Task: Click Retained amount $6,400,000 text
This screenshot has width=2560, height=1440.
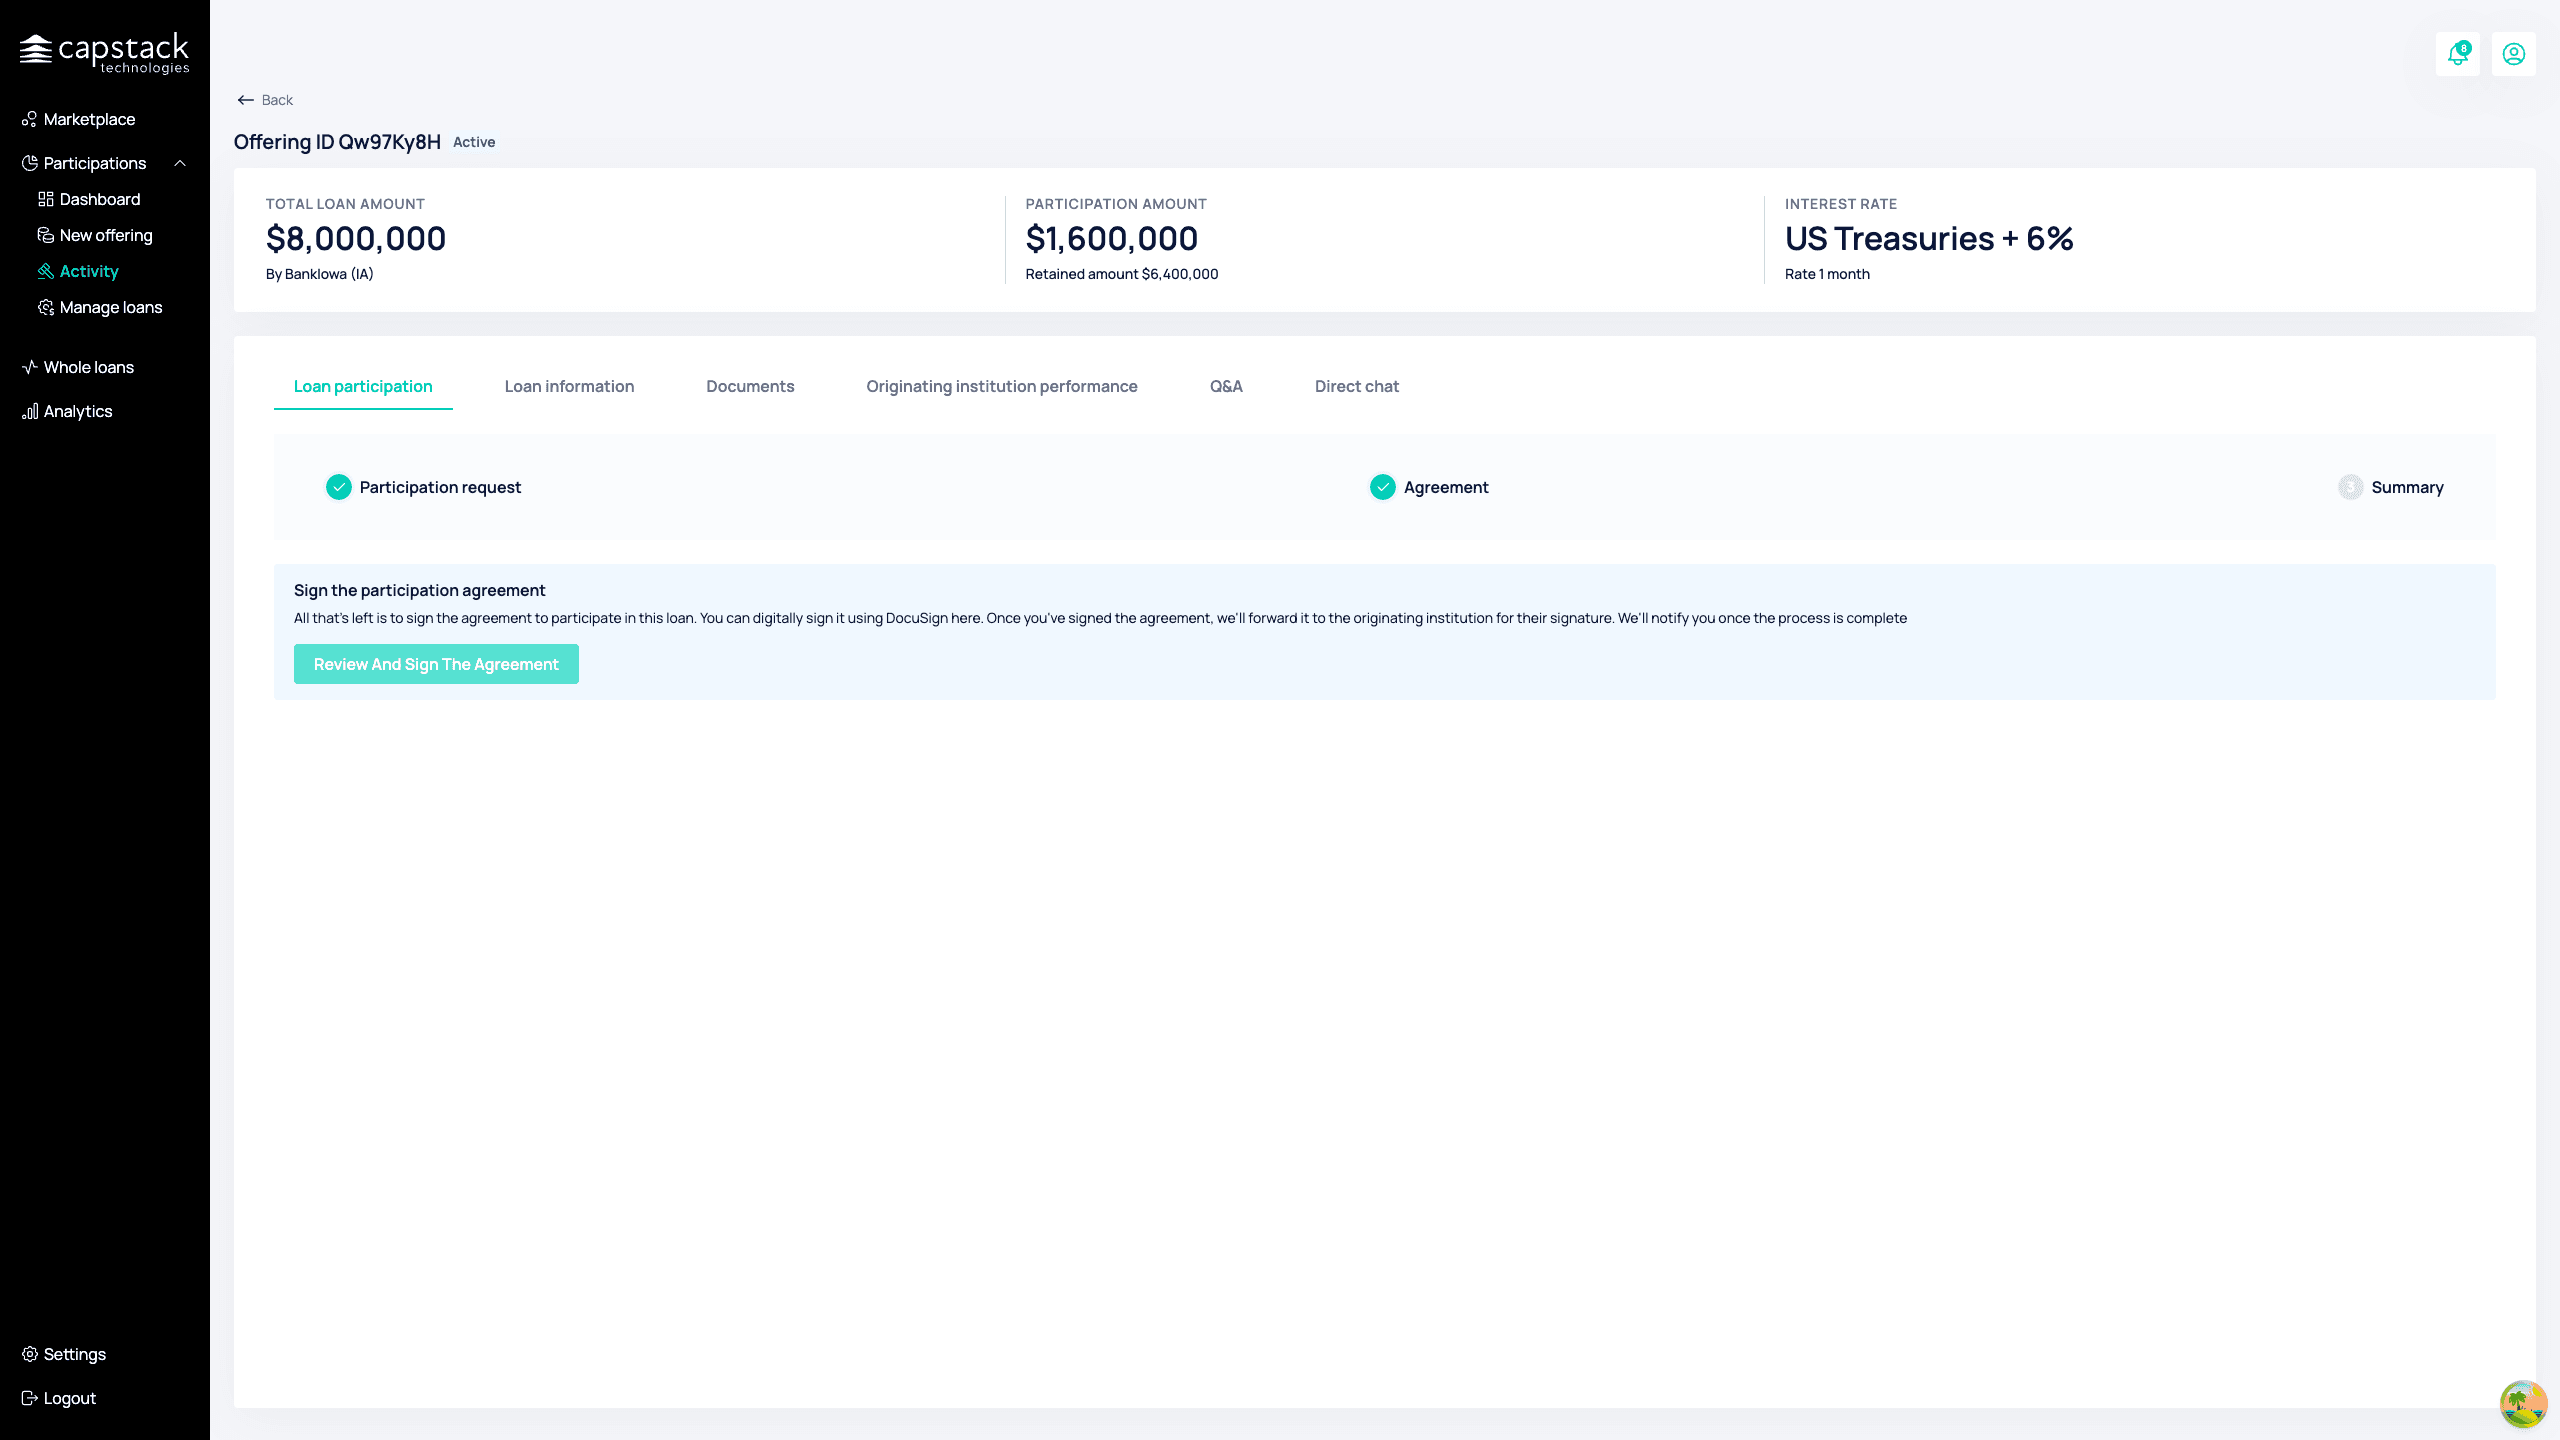Action: (1122, 274)
